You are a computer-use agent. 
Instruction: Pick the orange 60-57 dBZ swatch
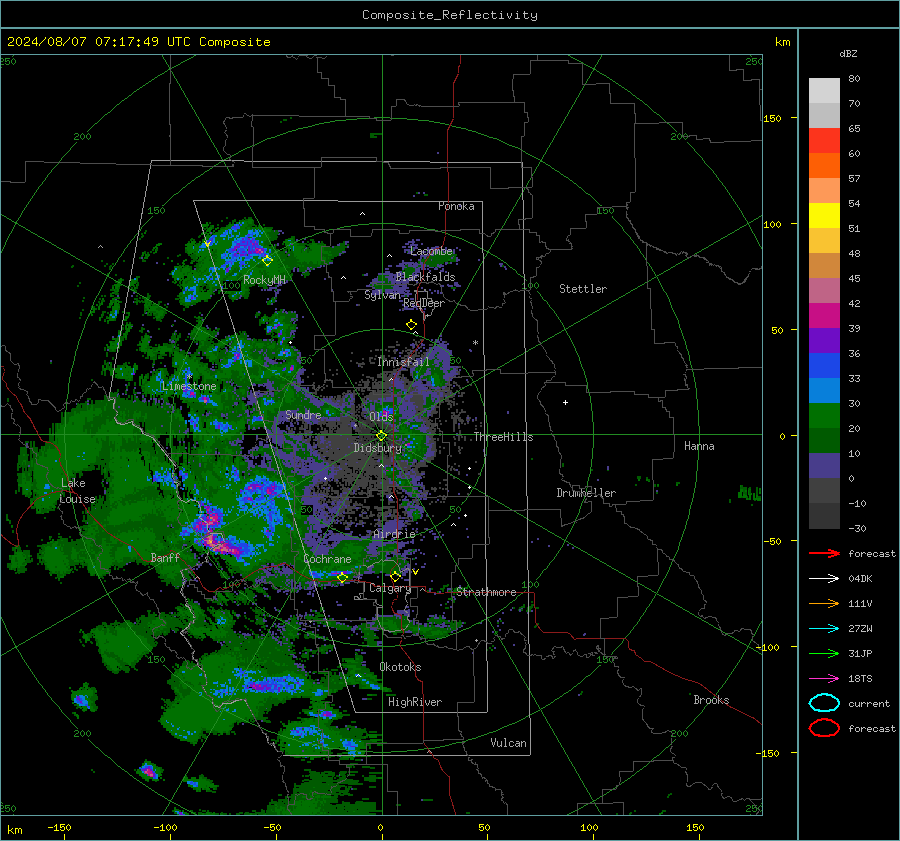[x=824, y=166]
